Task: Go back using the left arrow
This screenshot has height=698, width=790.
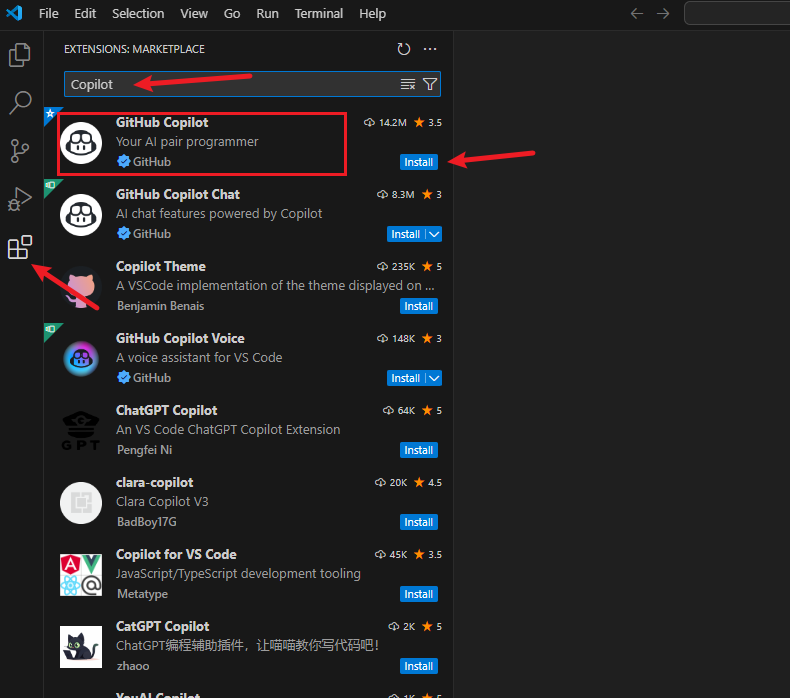Action: [637, 14]
